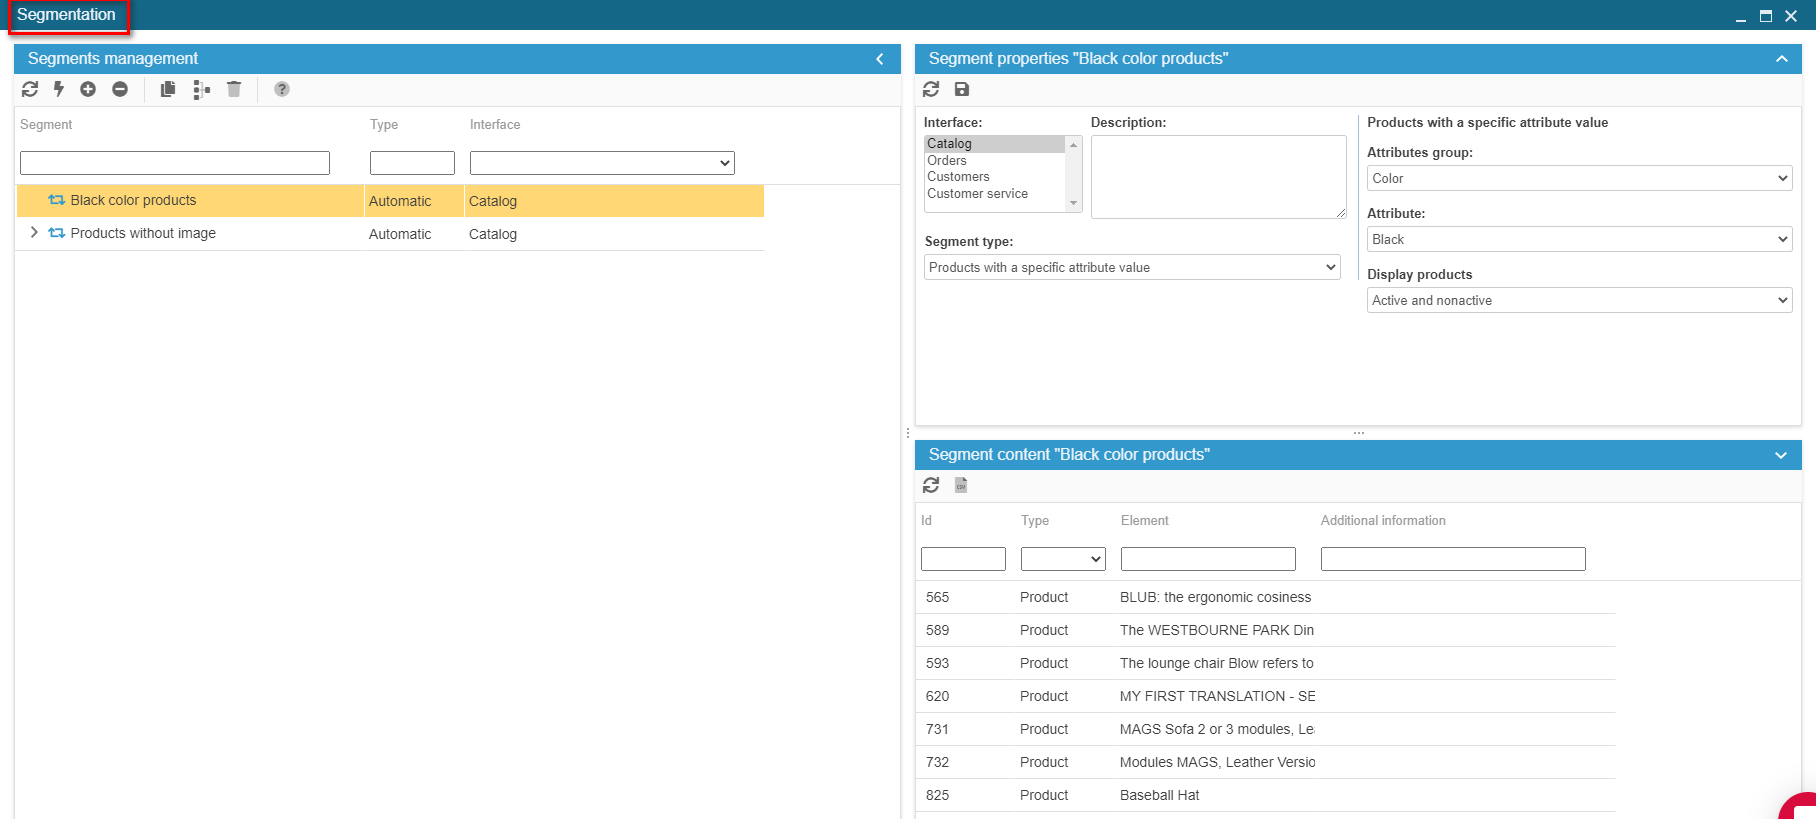Image resolution: width=1816 pixels, height=819 pixels.
Task: Export segment content to CSV
Action: 961,485
